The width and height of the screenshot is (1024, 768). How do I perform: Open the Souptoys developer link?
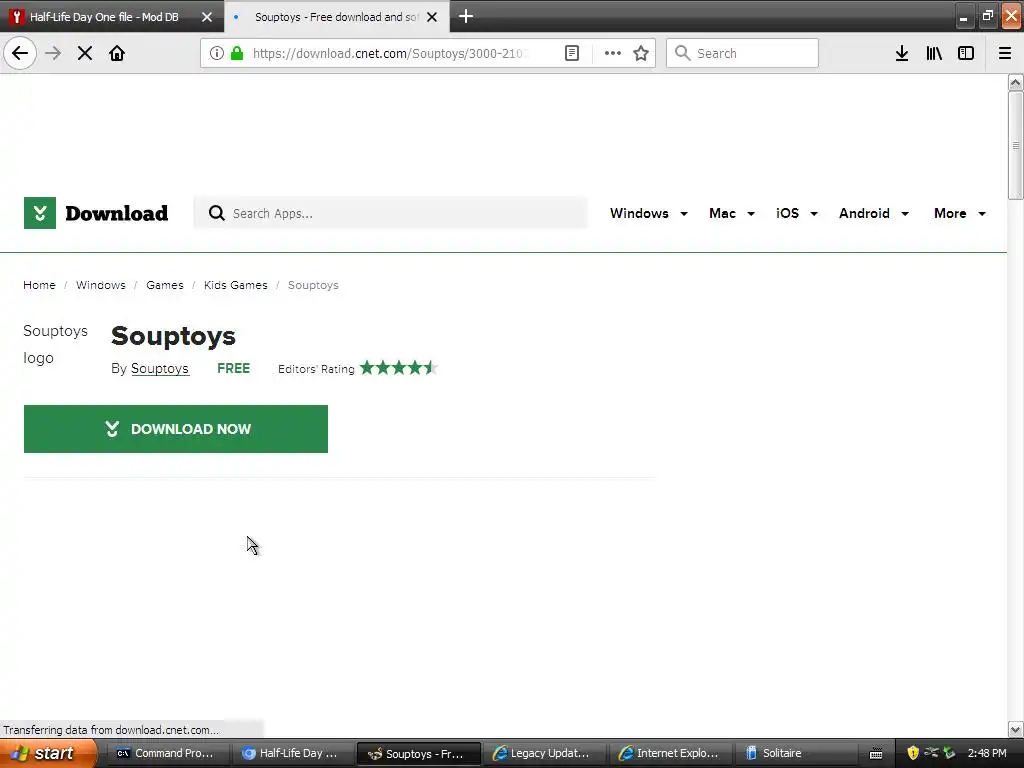point(160,368)
